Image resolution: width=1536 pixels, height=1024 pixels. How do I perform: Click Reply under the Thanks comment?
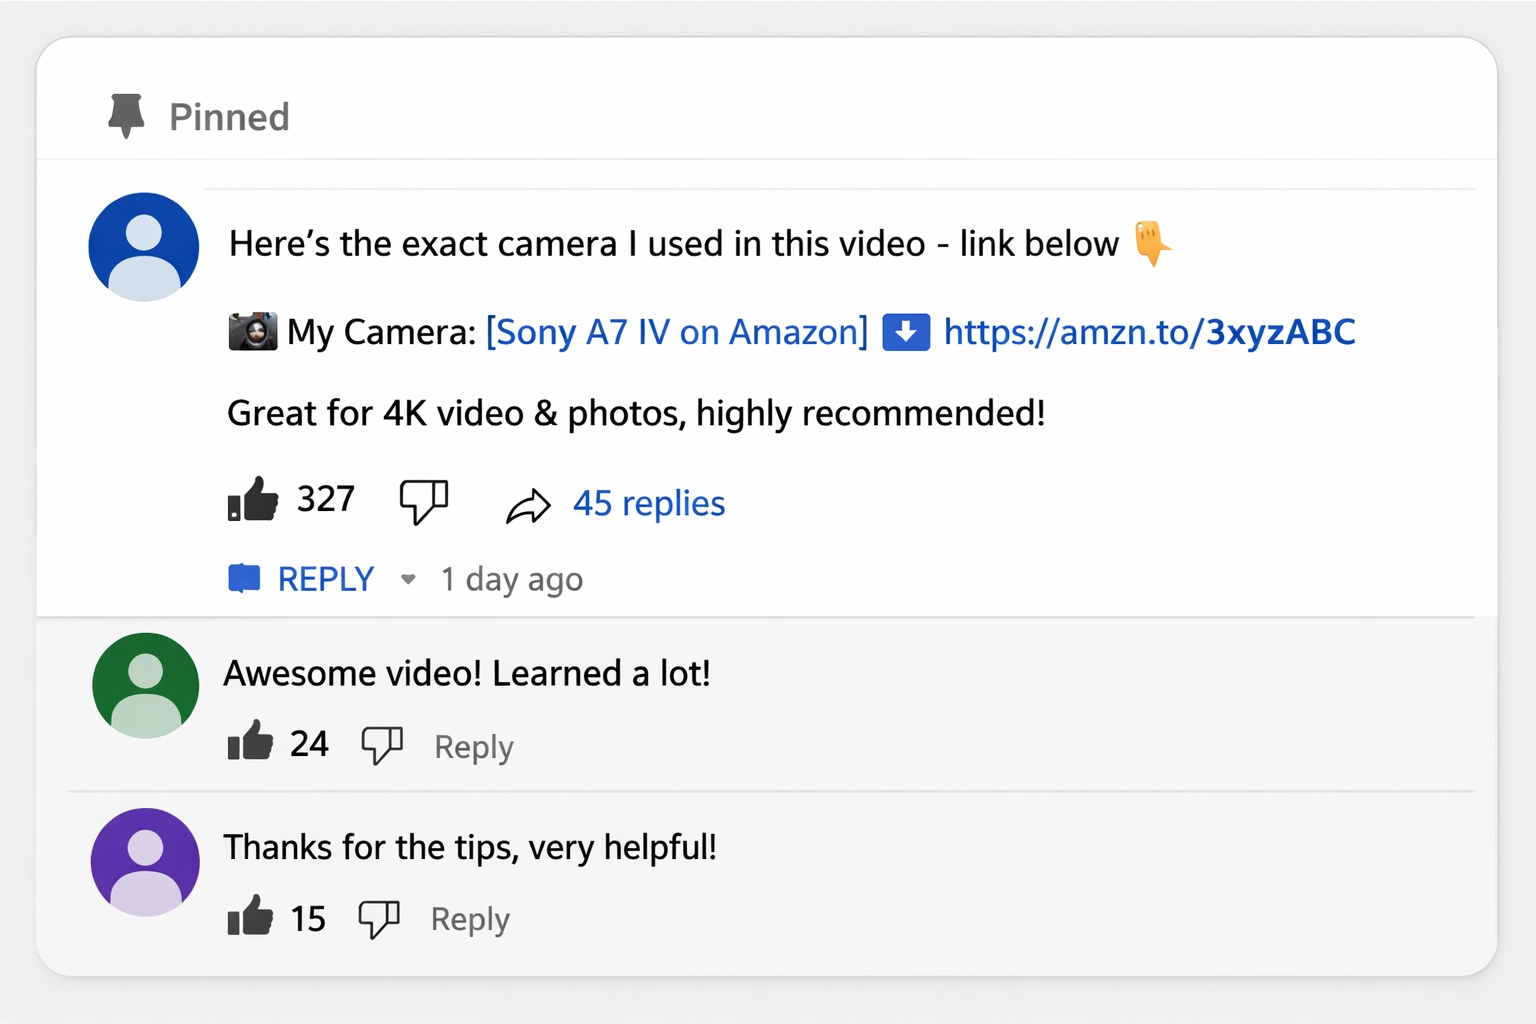(x=469, y=918)
